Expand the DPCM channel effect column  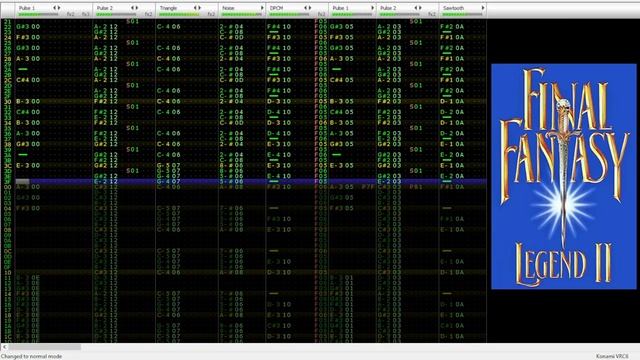click(x=310, y=8)
